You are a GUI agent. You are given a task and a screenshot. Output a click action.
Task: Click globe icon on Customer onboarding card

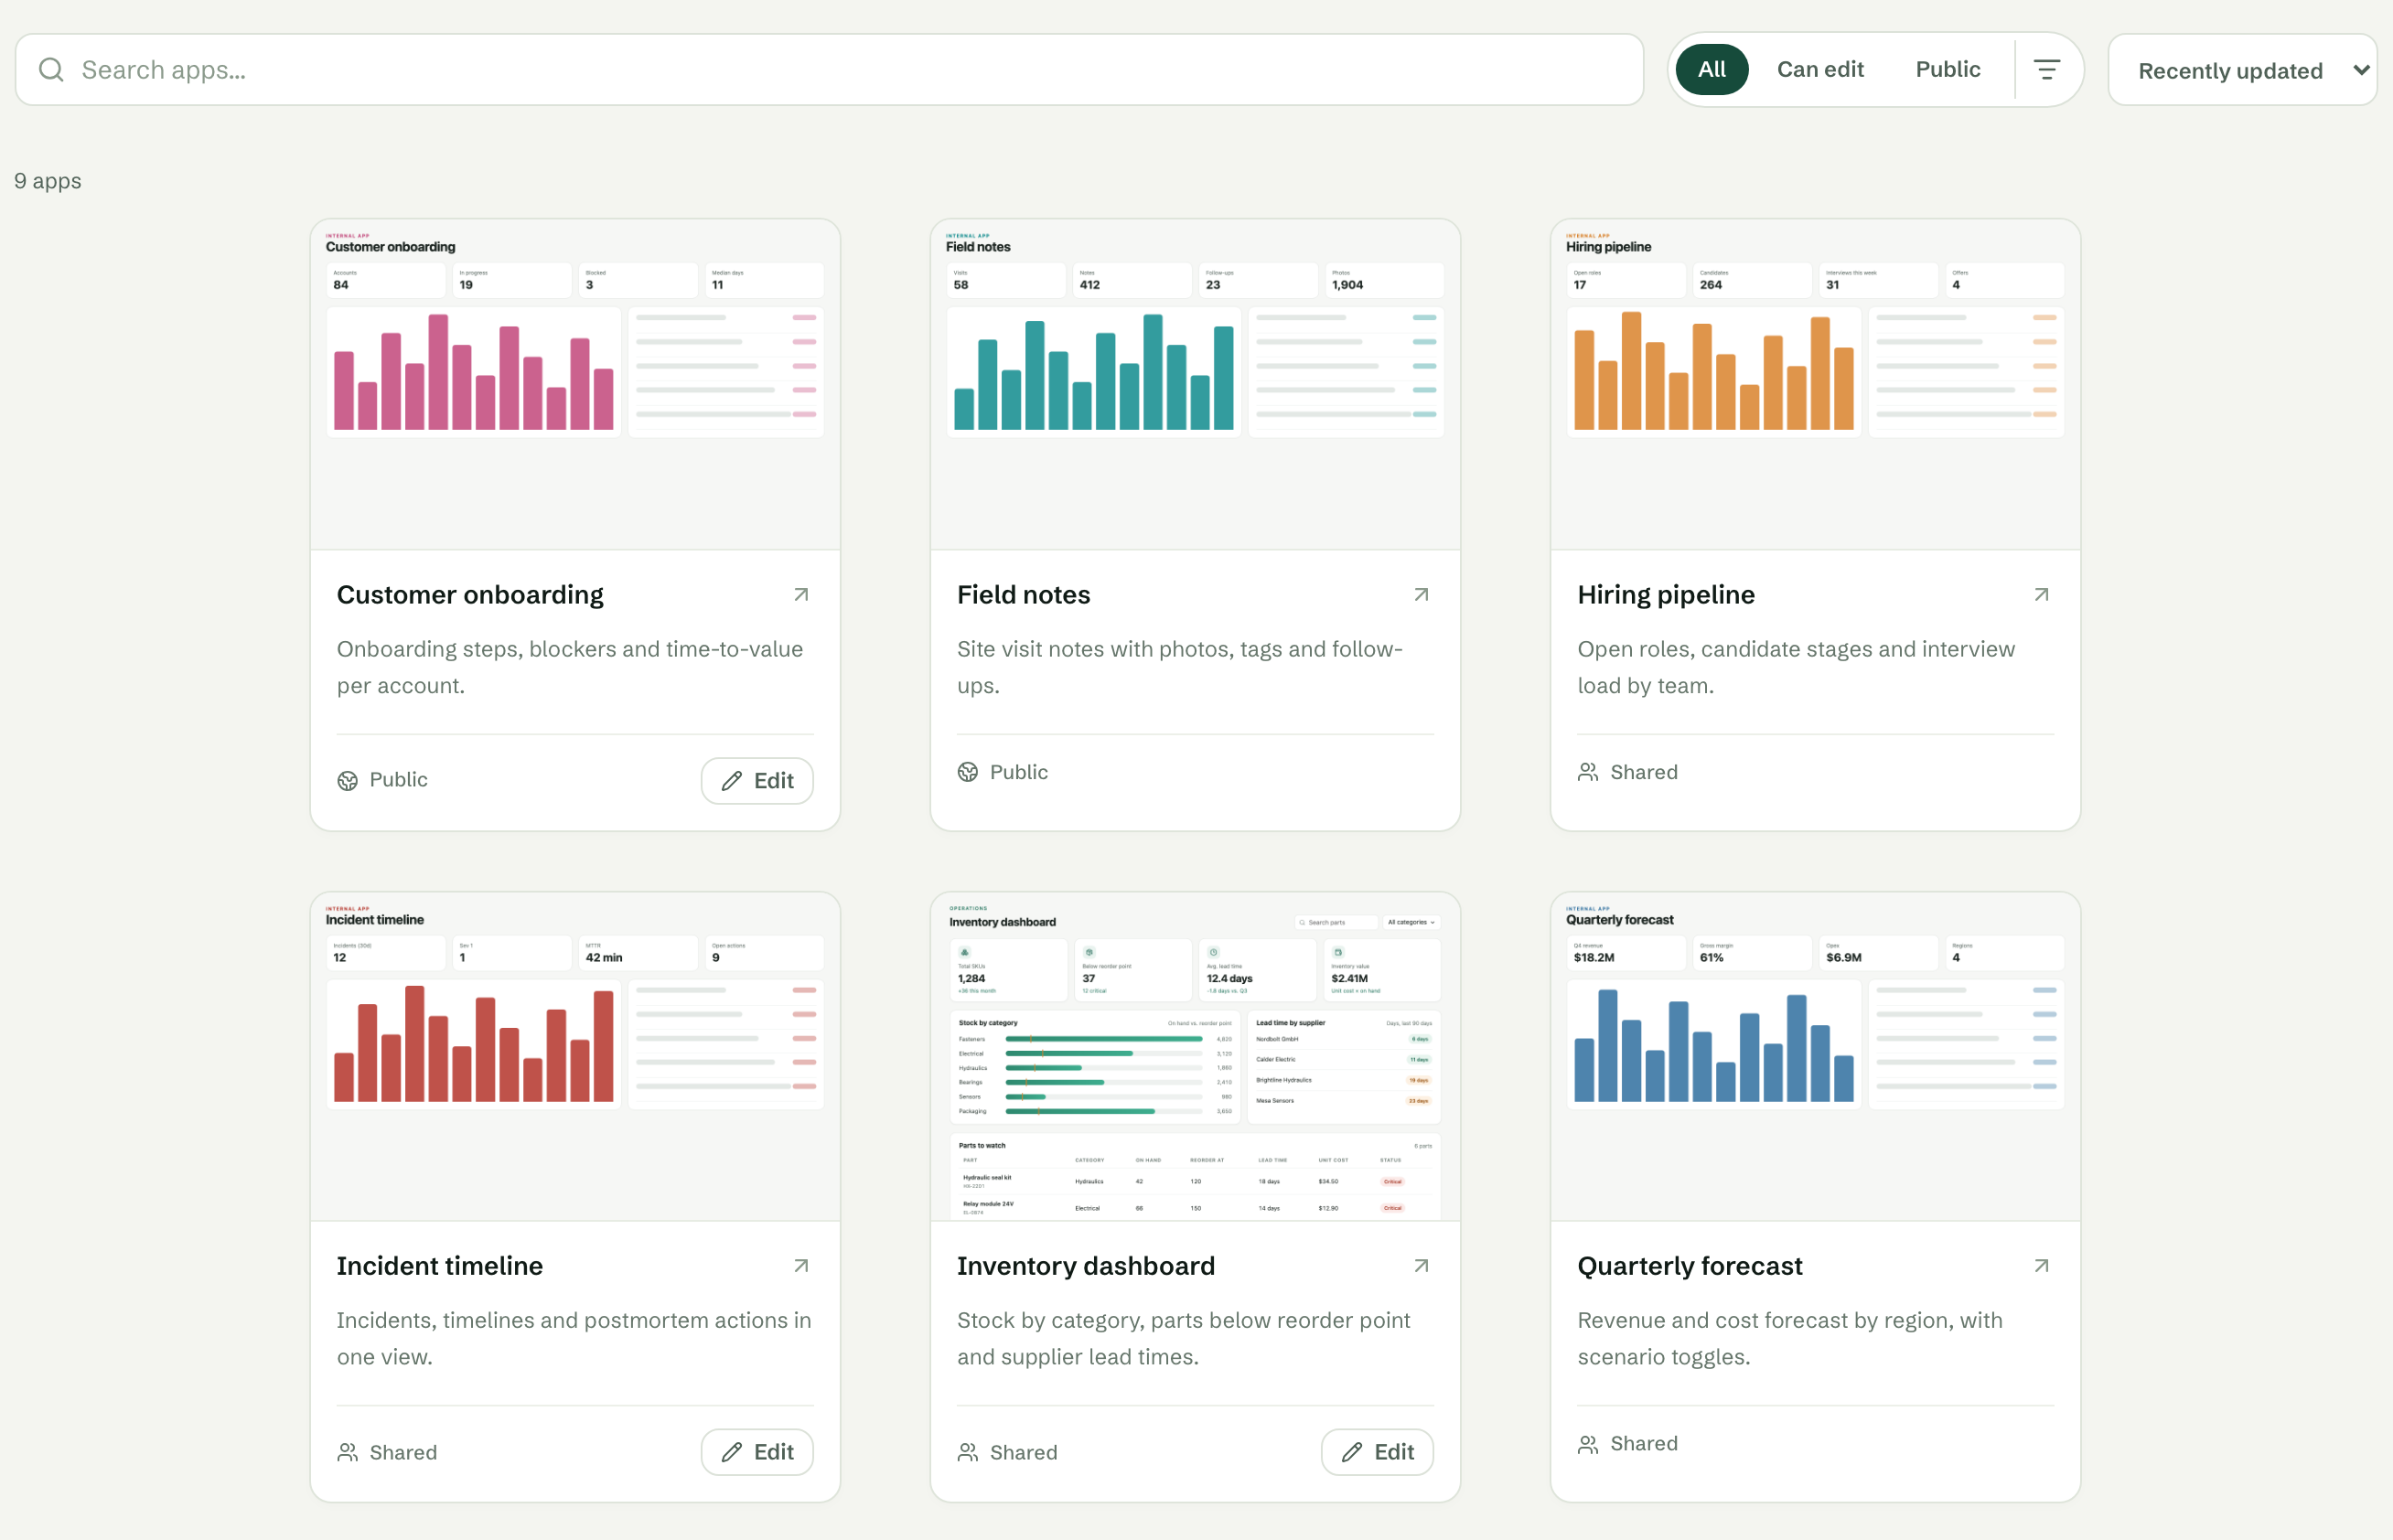click(347, 781)
